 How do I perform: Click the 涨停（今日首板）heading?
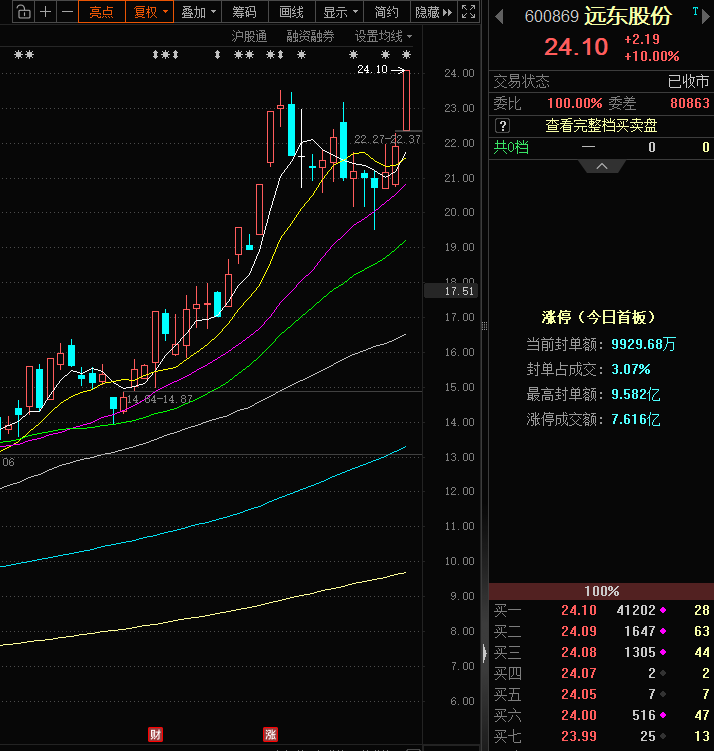[x=598, y=317]
